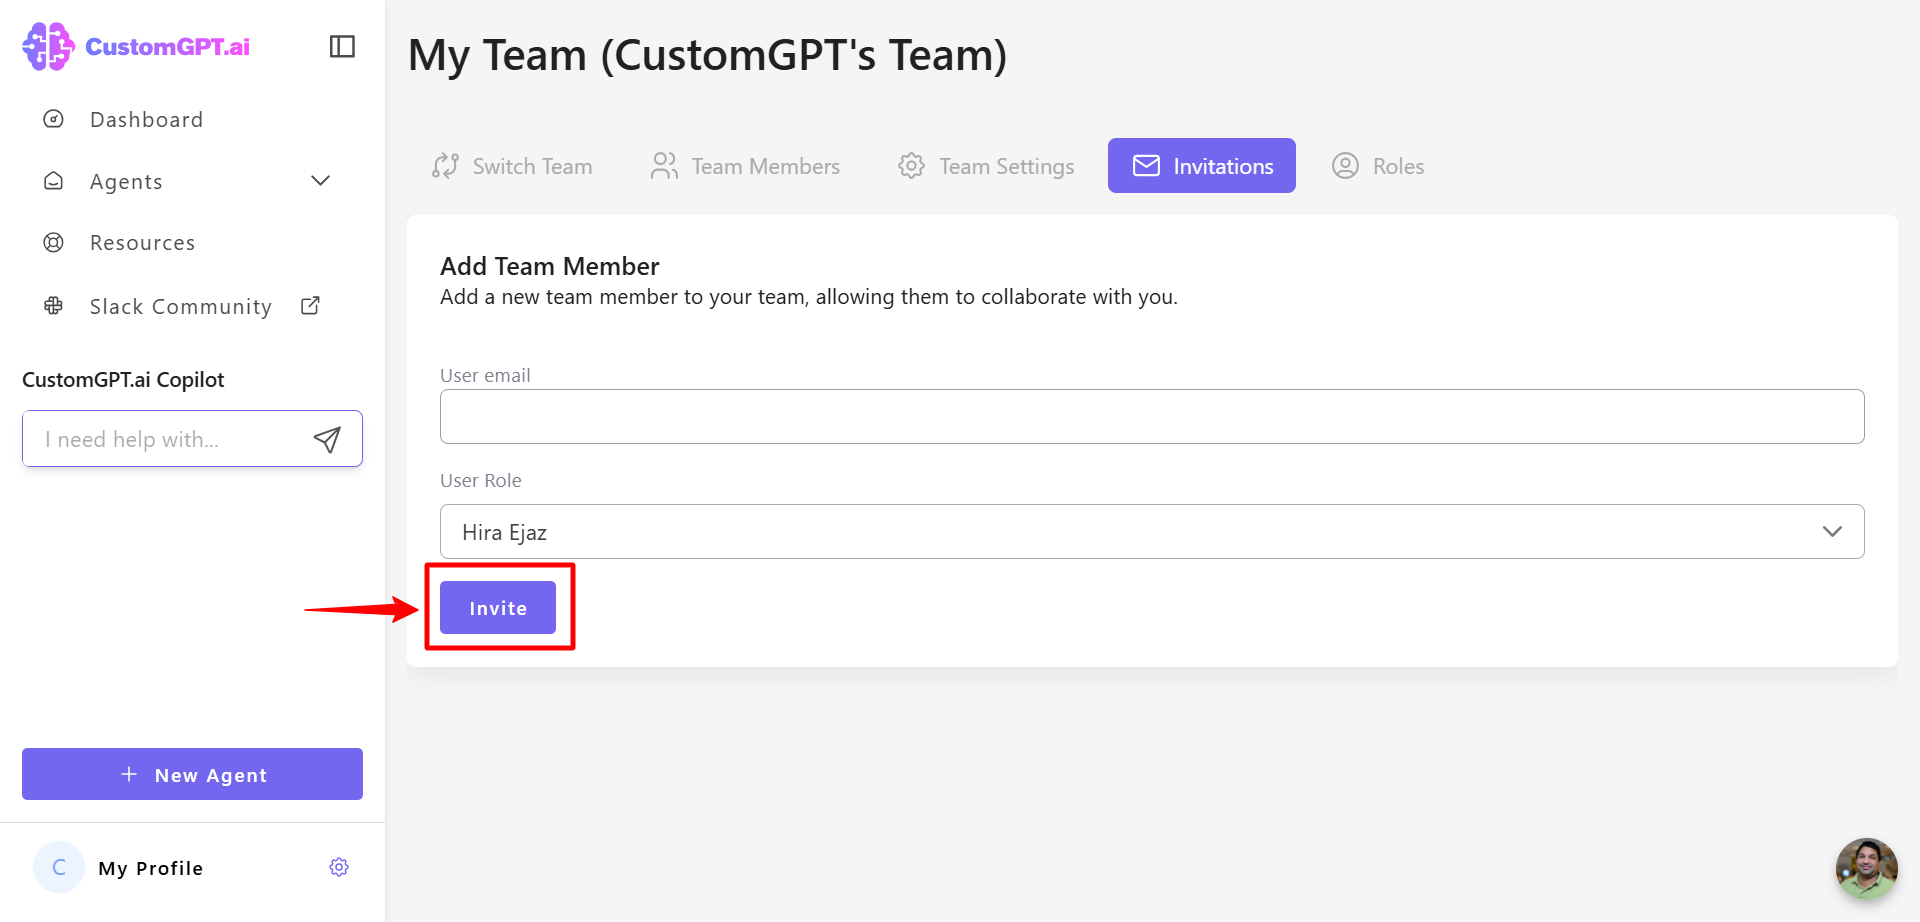1920x922 pixels.
Task: Click the Dashboard gauge icon
Action: coord(54,119)
